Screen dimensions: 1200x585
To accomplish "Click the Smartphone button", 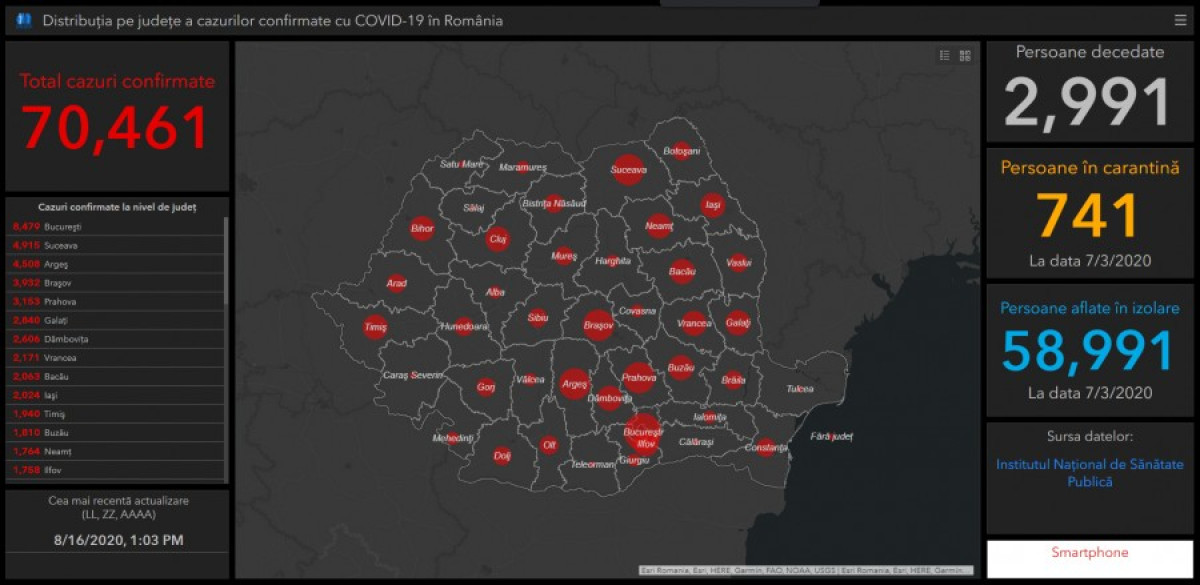I will coord(1089,553).
